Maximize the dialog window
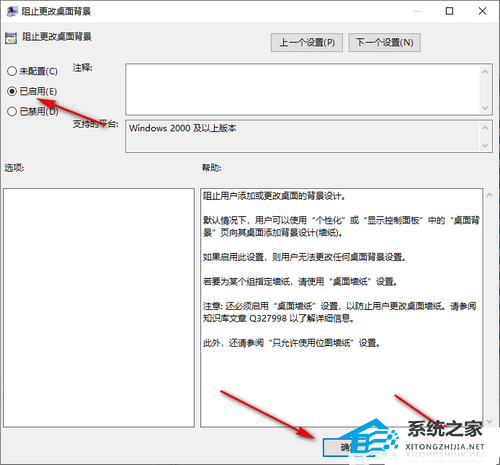Image resolution: width=500 pixels, height=465 pixels. pos(449,11)
